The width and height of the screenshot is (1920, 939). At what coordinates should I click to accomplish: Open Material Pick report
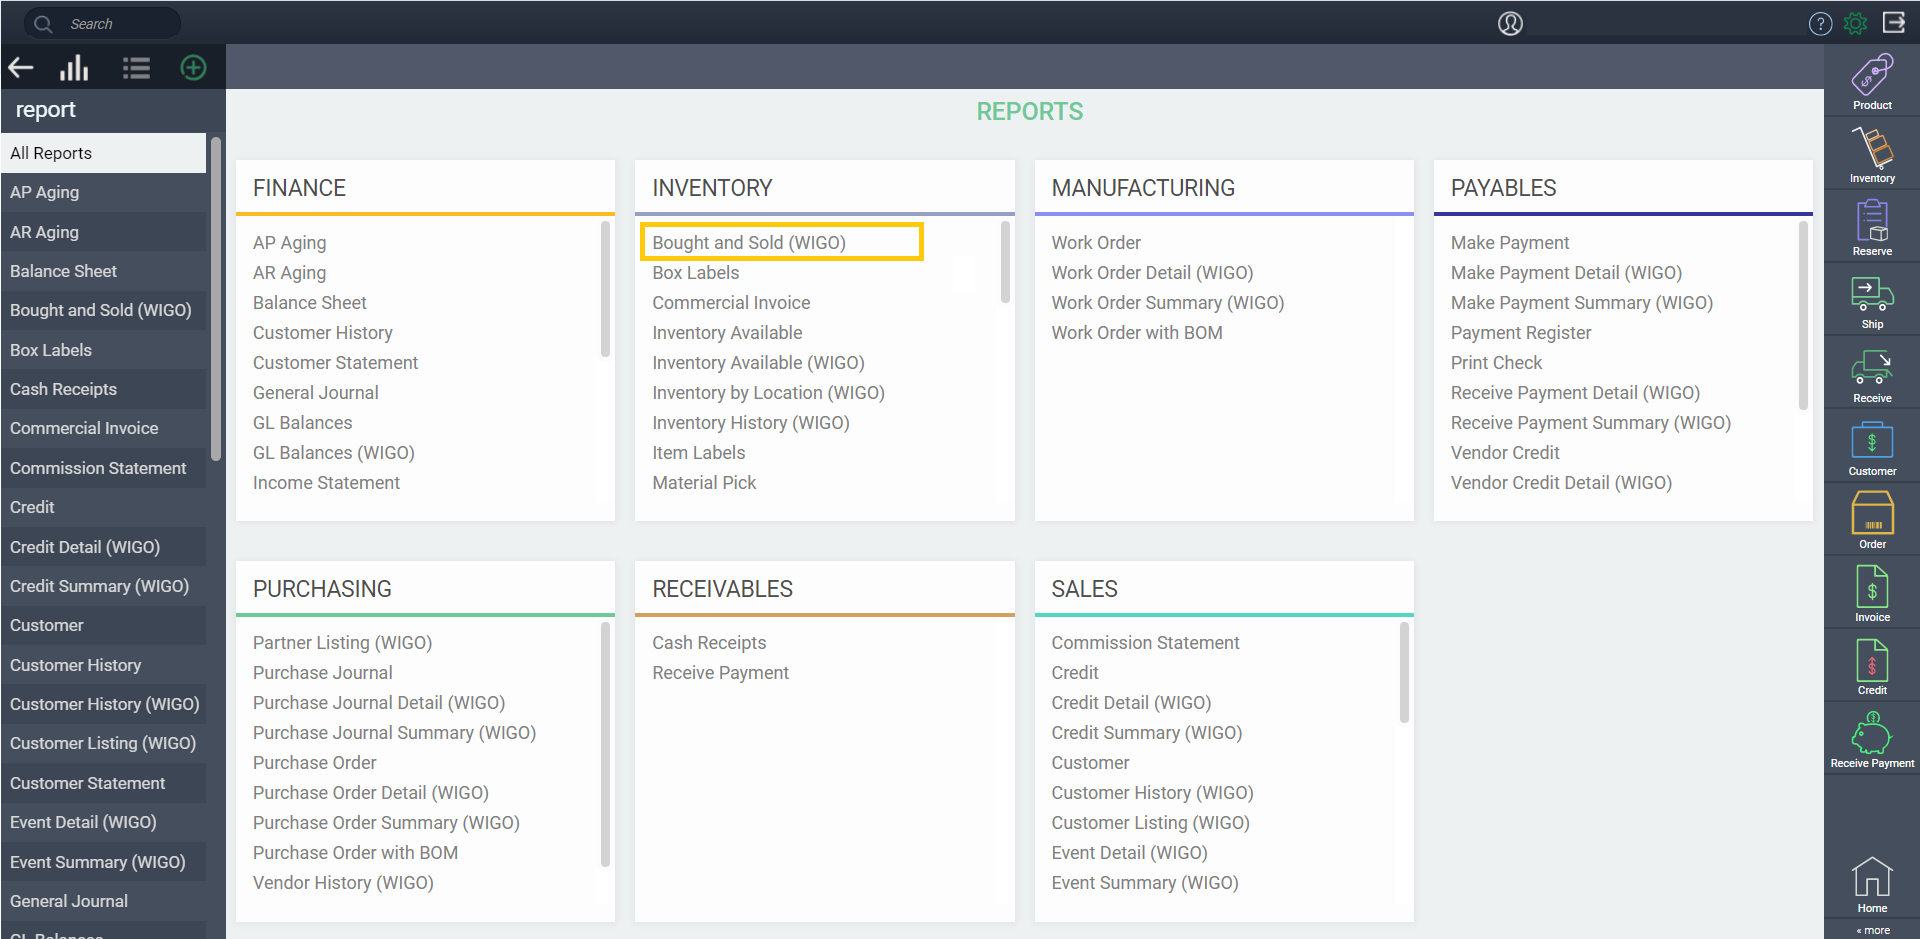tap(704, 483)
